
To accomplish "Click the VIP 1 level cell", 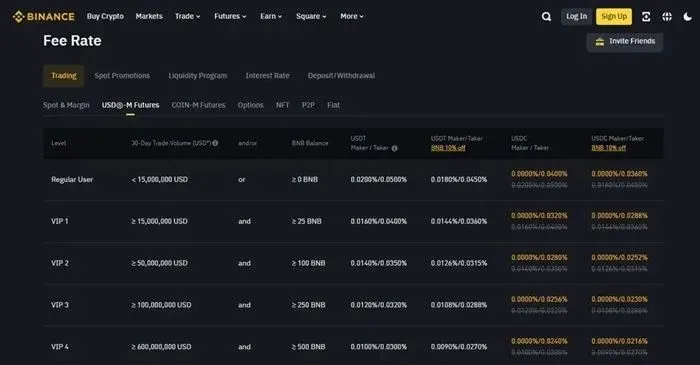I will click(60, 221).
